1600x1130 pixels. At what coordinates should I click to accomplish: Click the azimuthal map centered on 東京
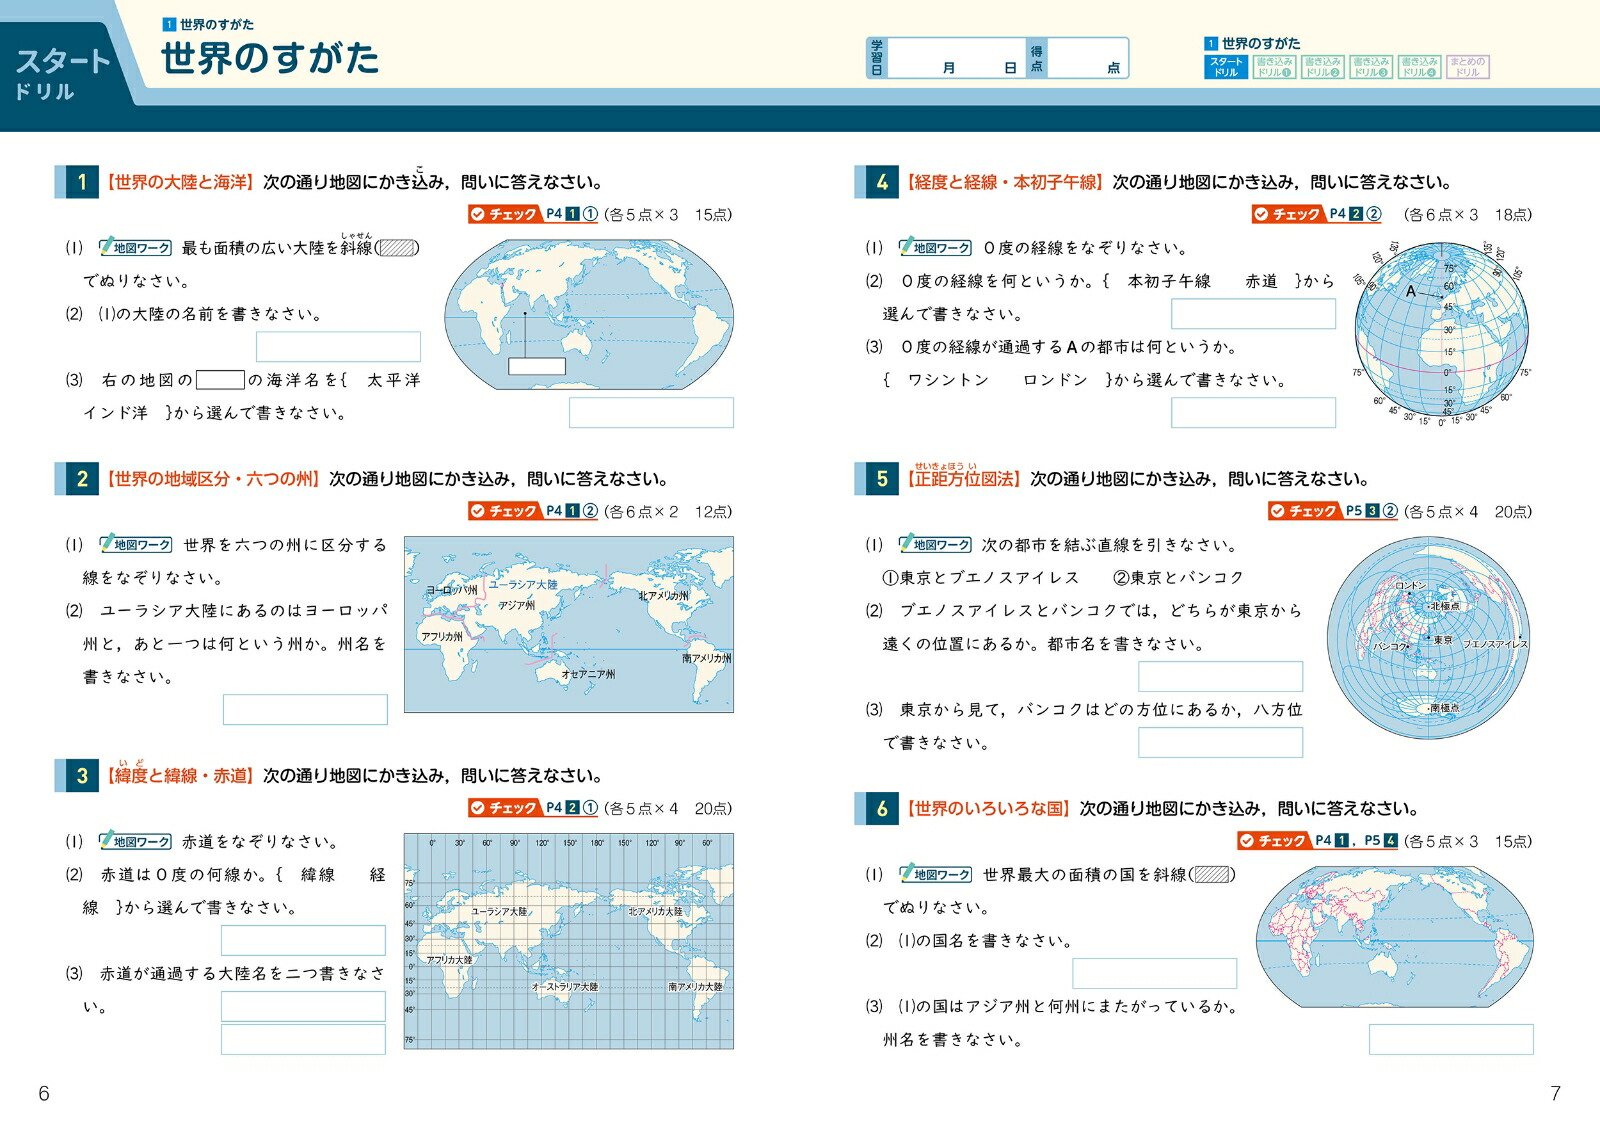pos(1429,638)
